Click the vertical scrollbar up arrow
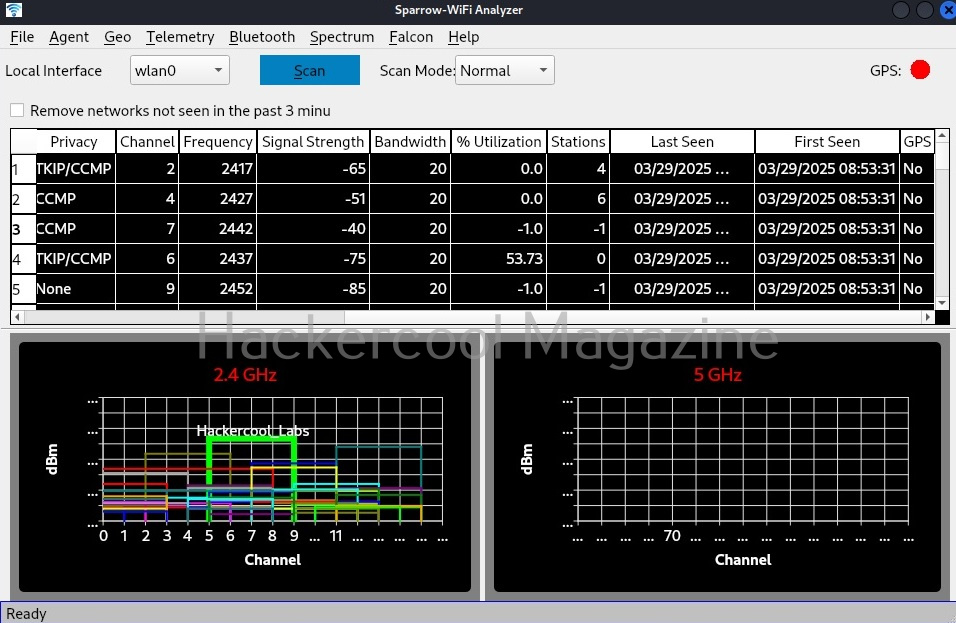Viewport: 956px width, 623px height. pyautogui.click(x=942, y=135)
